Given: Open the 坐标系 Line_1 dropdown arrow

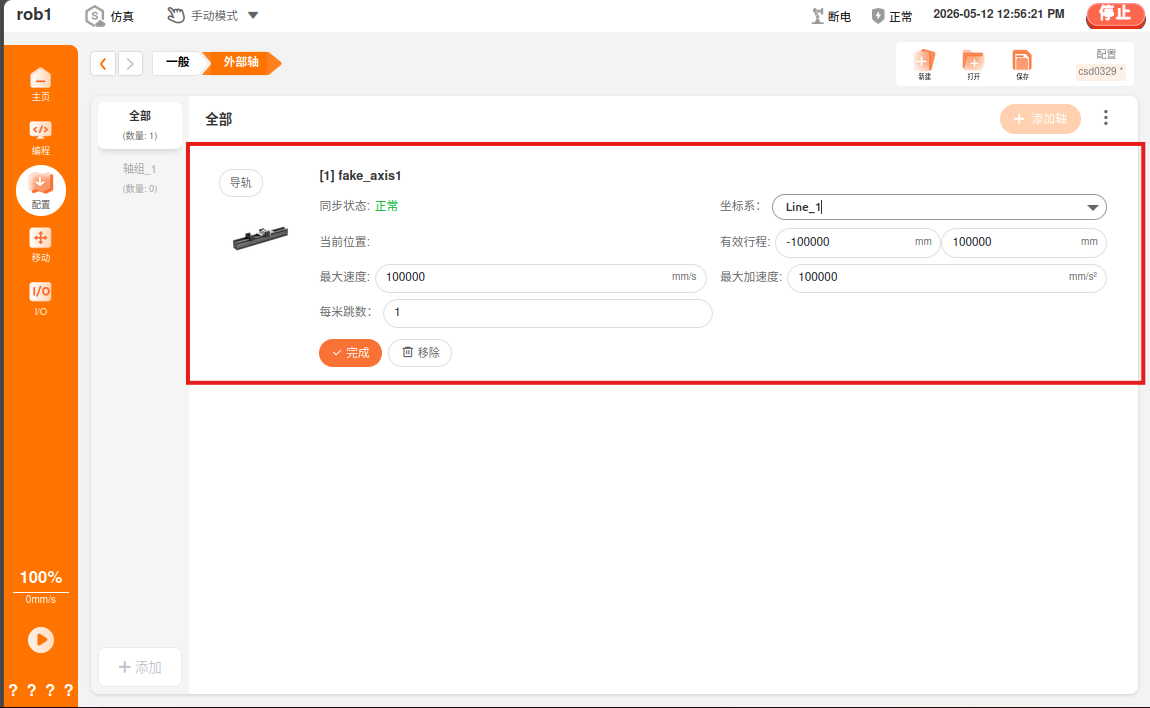Looking at the screenshot, I should (1092, 208).
